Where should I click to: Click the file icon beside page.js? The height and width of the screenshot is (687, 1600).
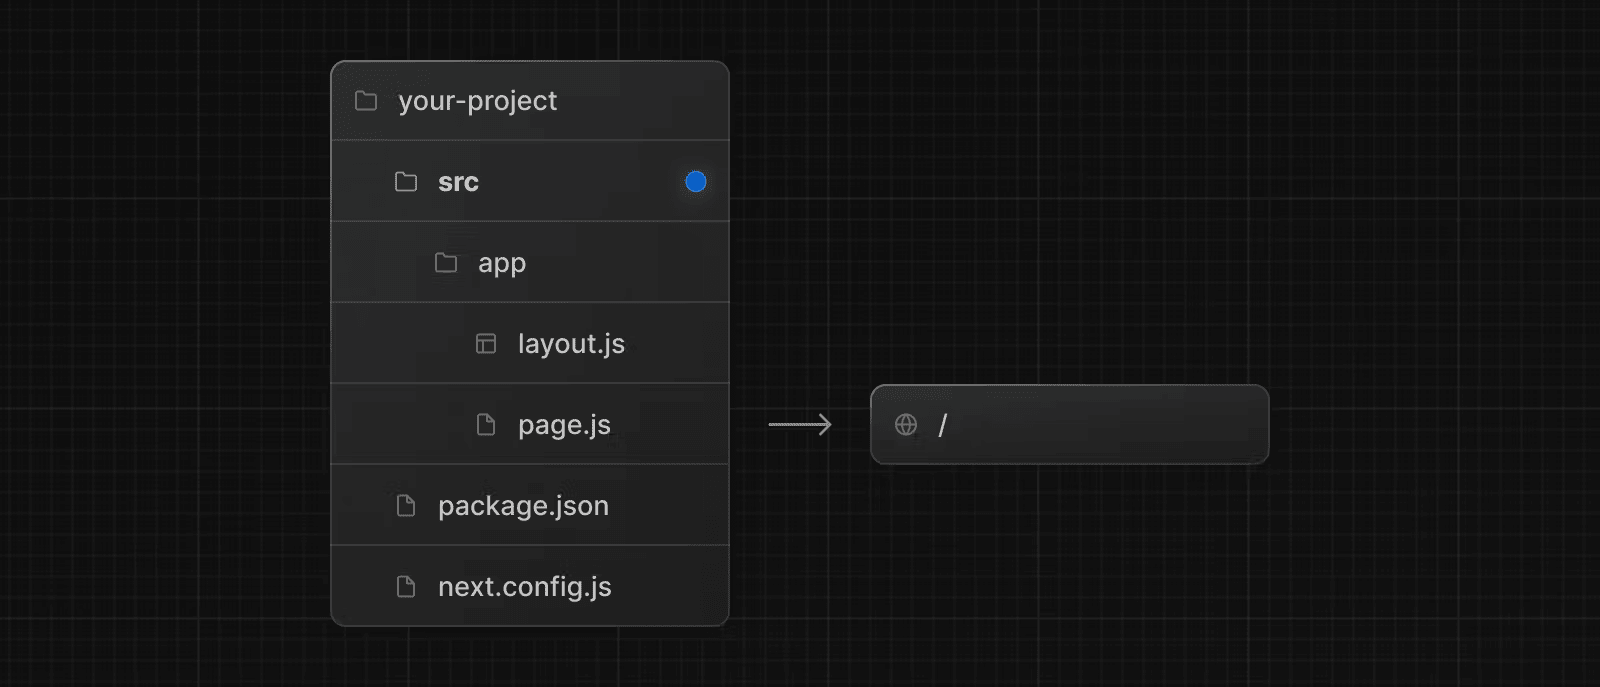click(x=486, y=425)
